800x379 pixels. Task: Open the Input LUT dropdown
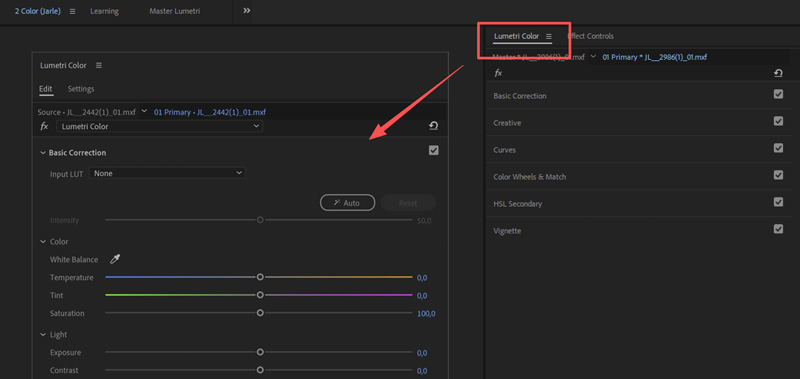167,173
